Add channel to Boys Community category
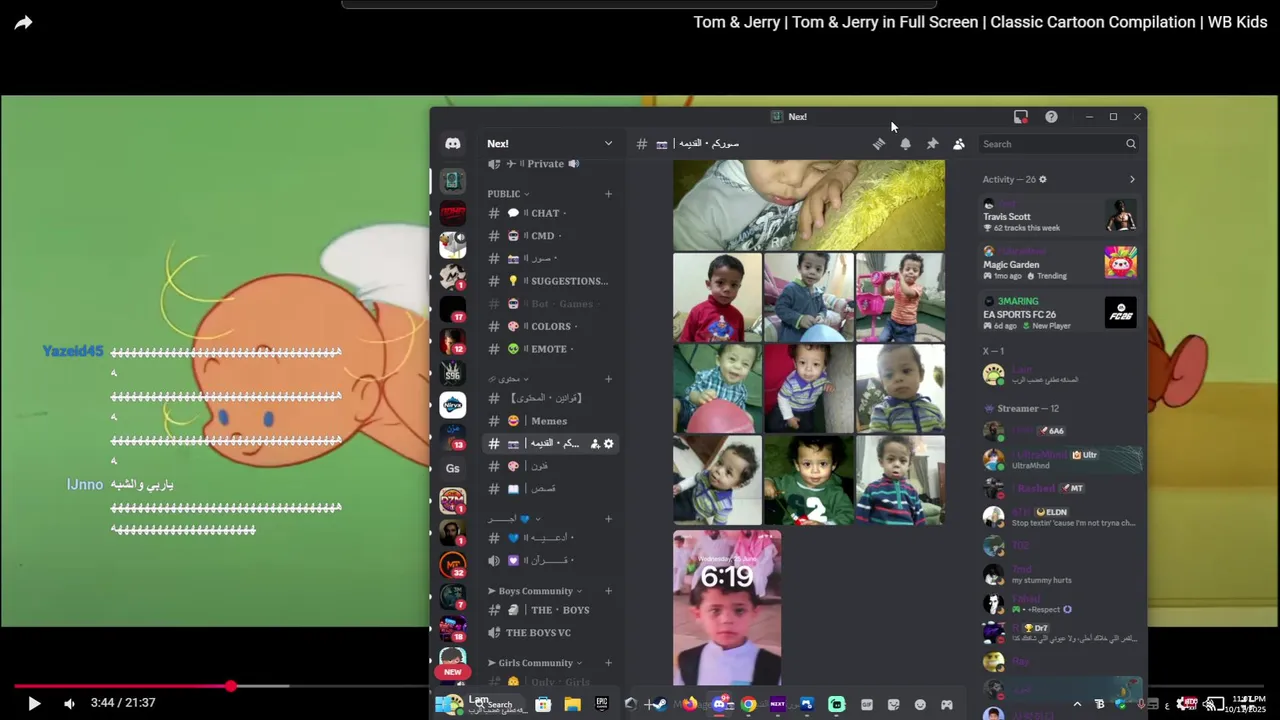This screenshot has width=1280, height=720. pos(608,591)
